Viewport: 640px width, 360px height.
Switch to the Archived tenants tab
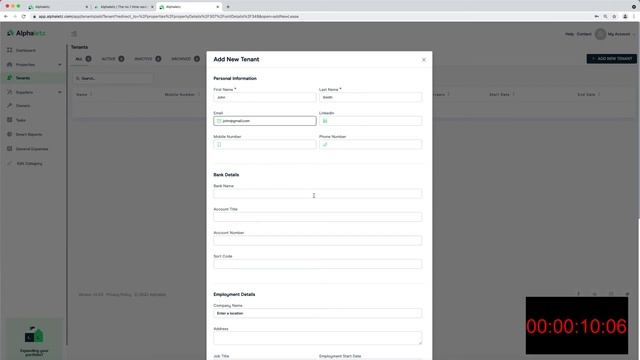(186, 59)
